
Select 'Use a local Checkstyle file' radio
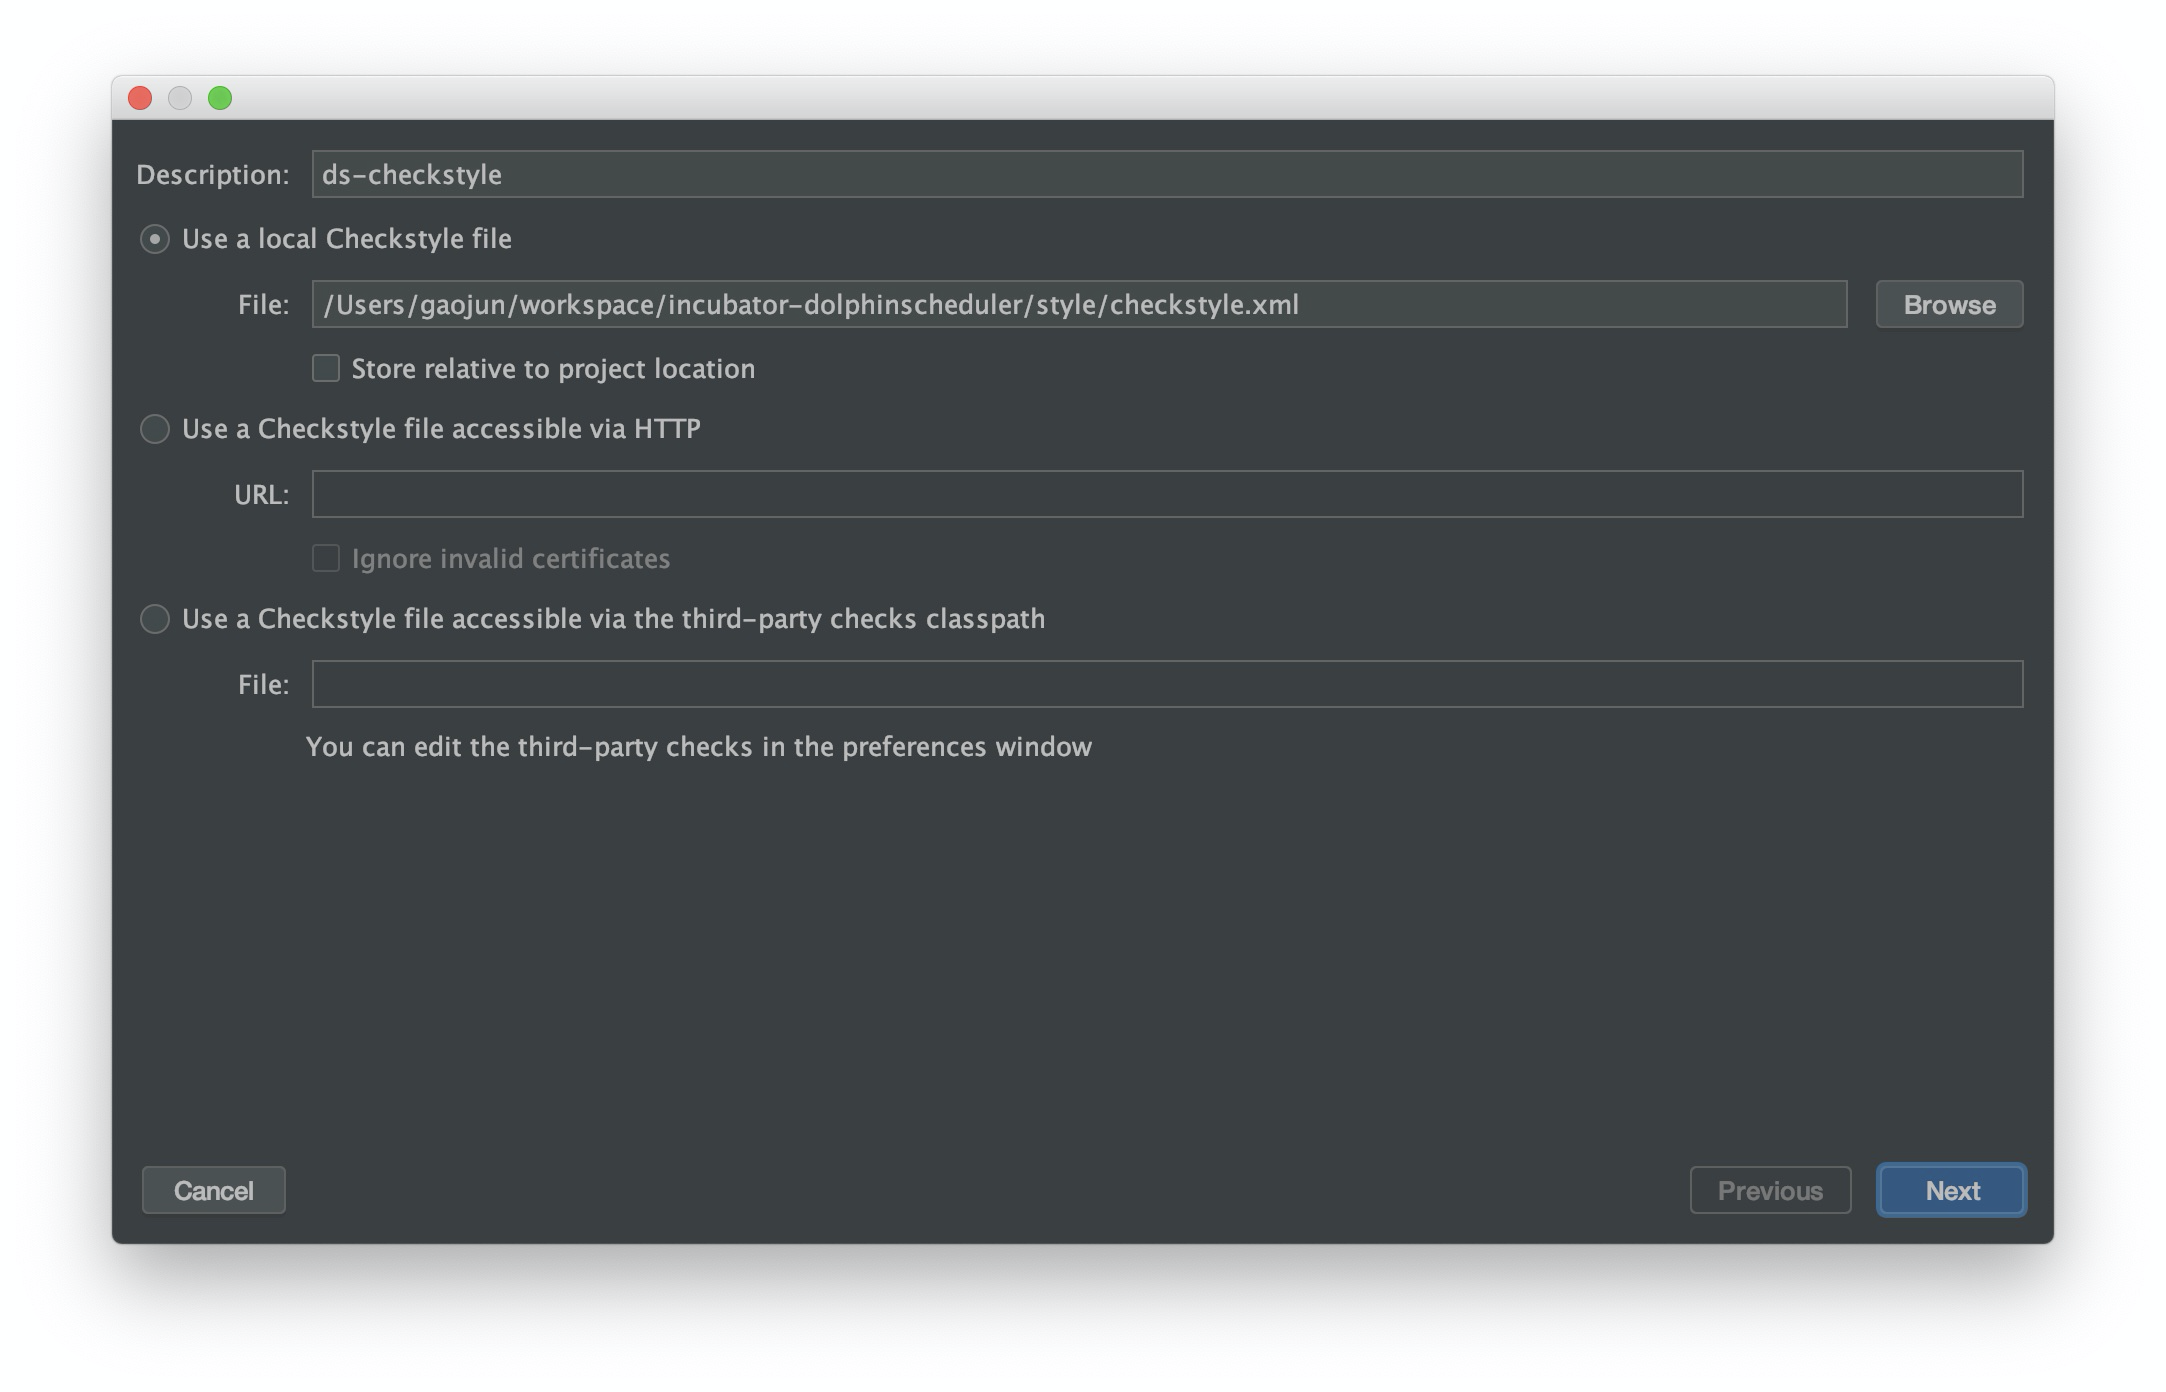point(155,239)
